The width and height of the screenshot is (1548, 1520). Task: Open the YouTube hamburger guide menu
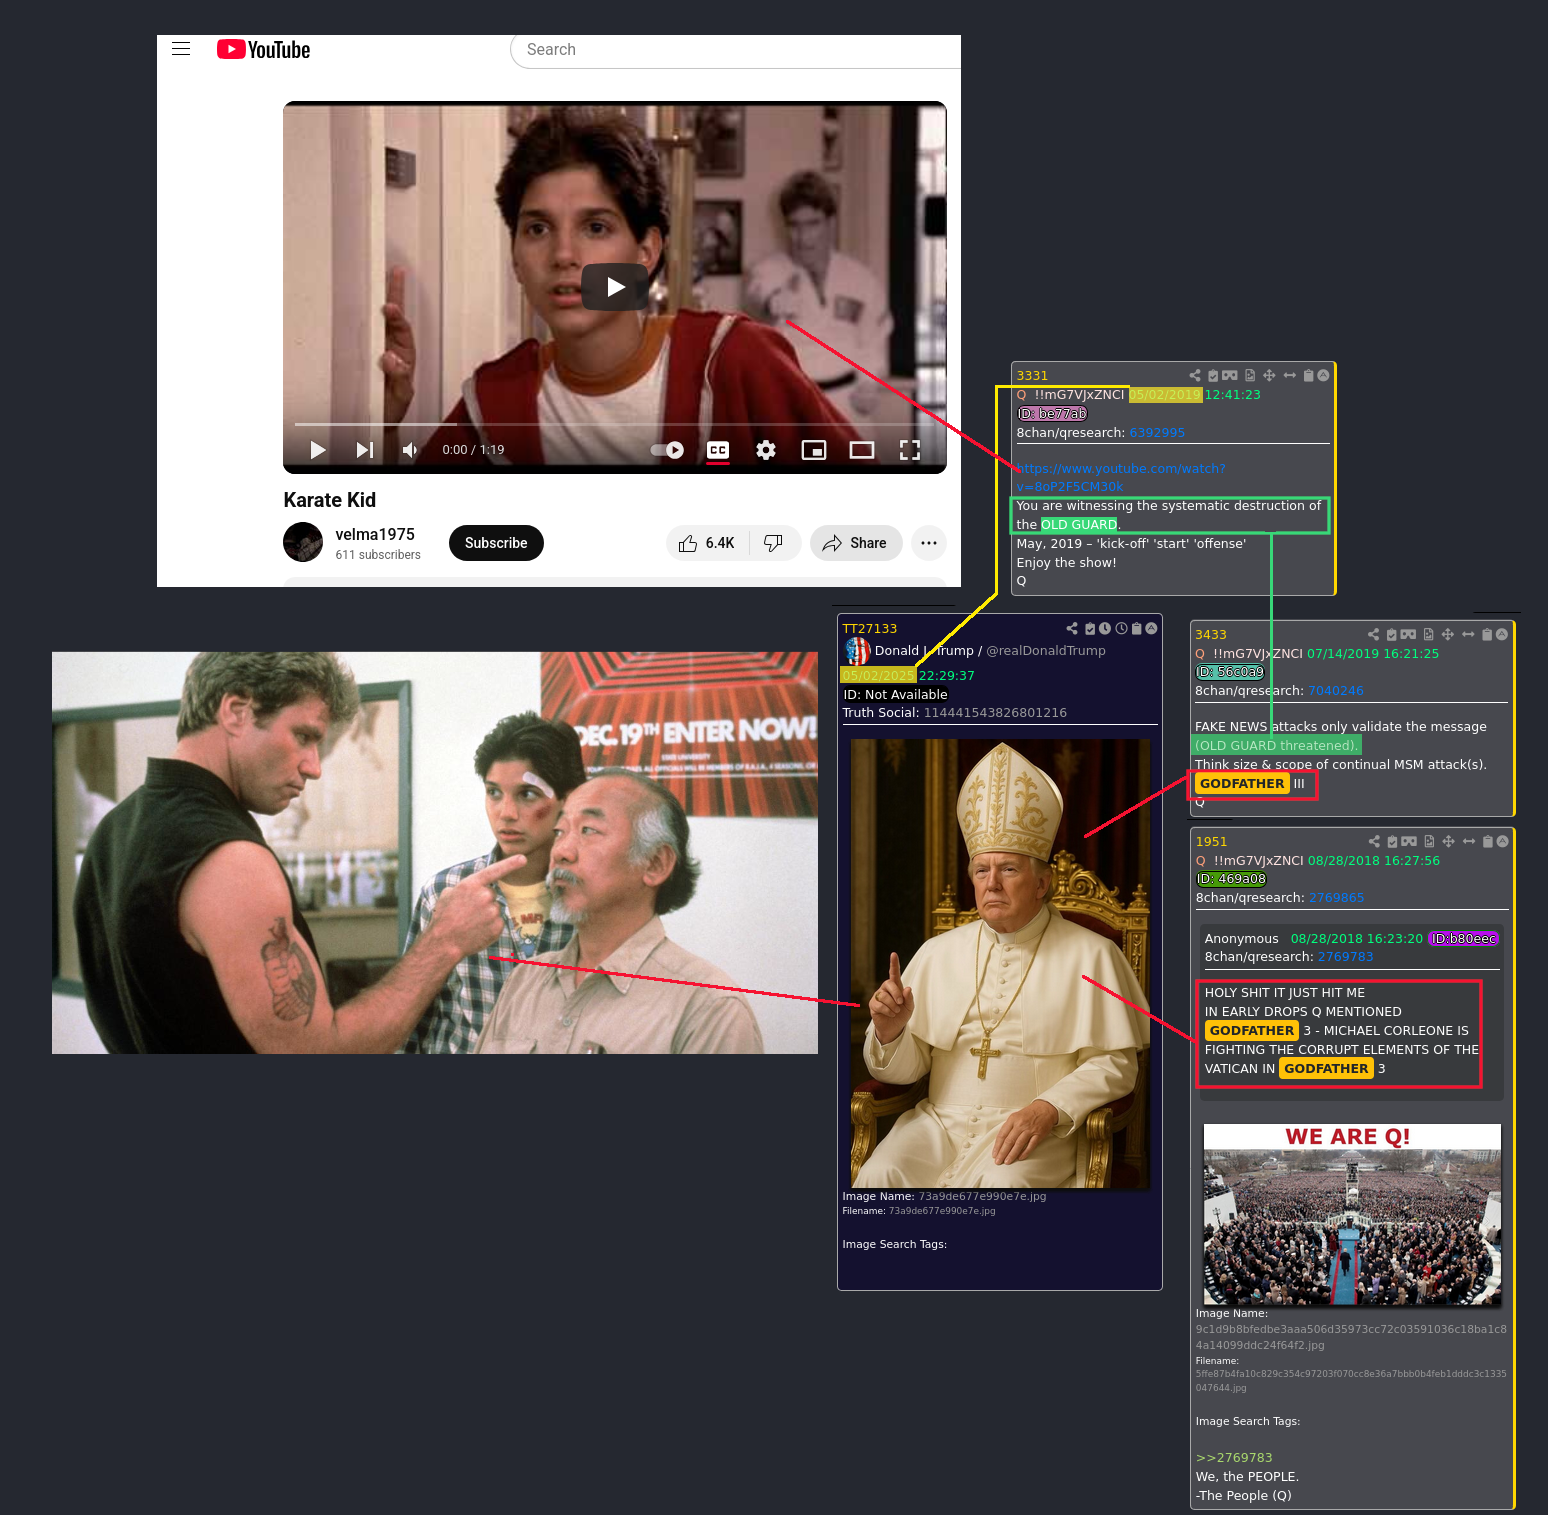(181, 49)
